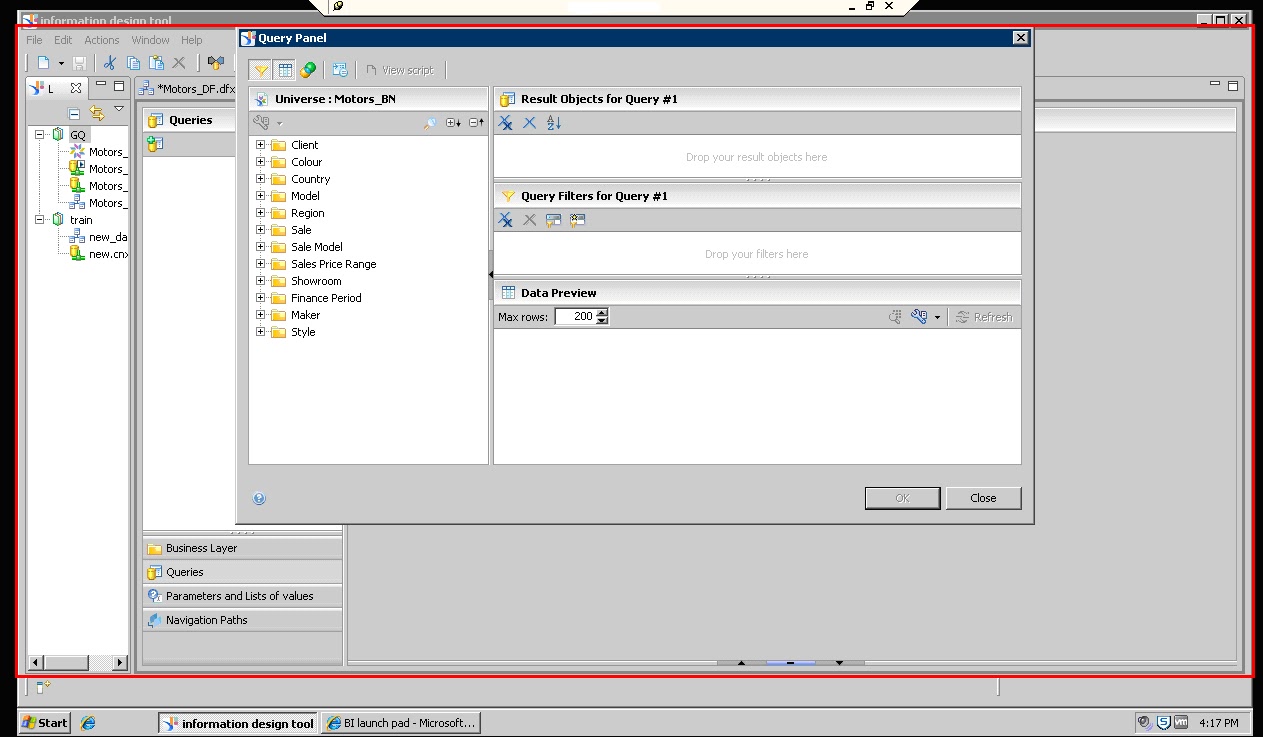Image resolution: width=1263 pixels, height=737 pixels.
Task: Select the sort ascending icon above result objects
Action: (x=553, y=122)
